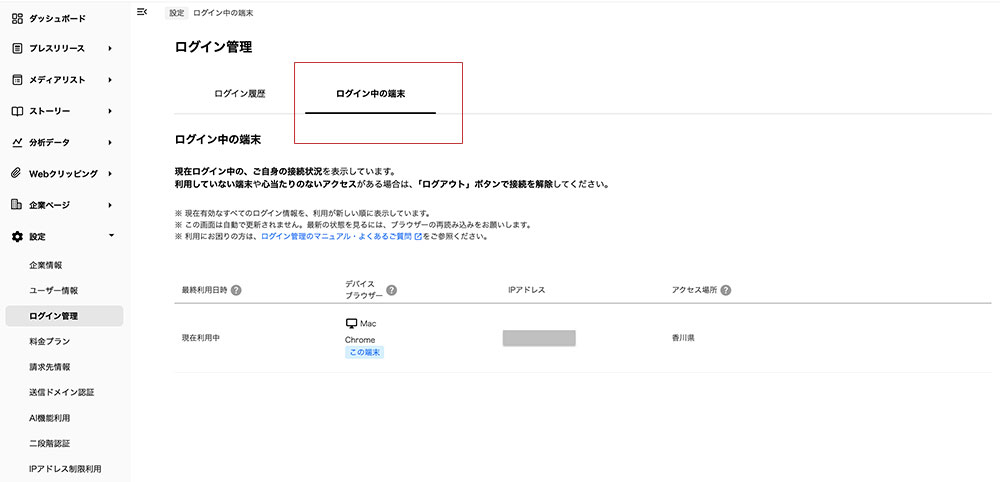
Task: Expand the メディアリスト submenu arrow
Action: 110,80
